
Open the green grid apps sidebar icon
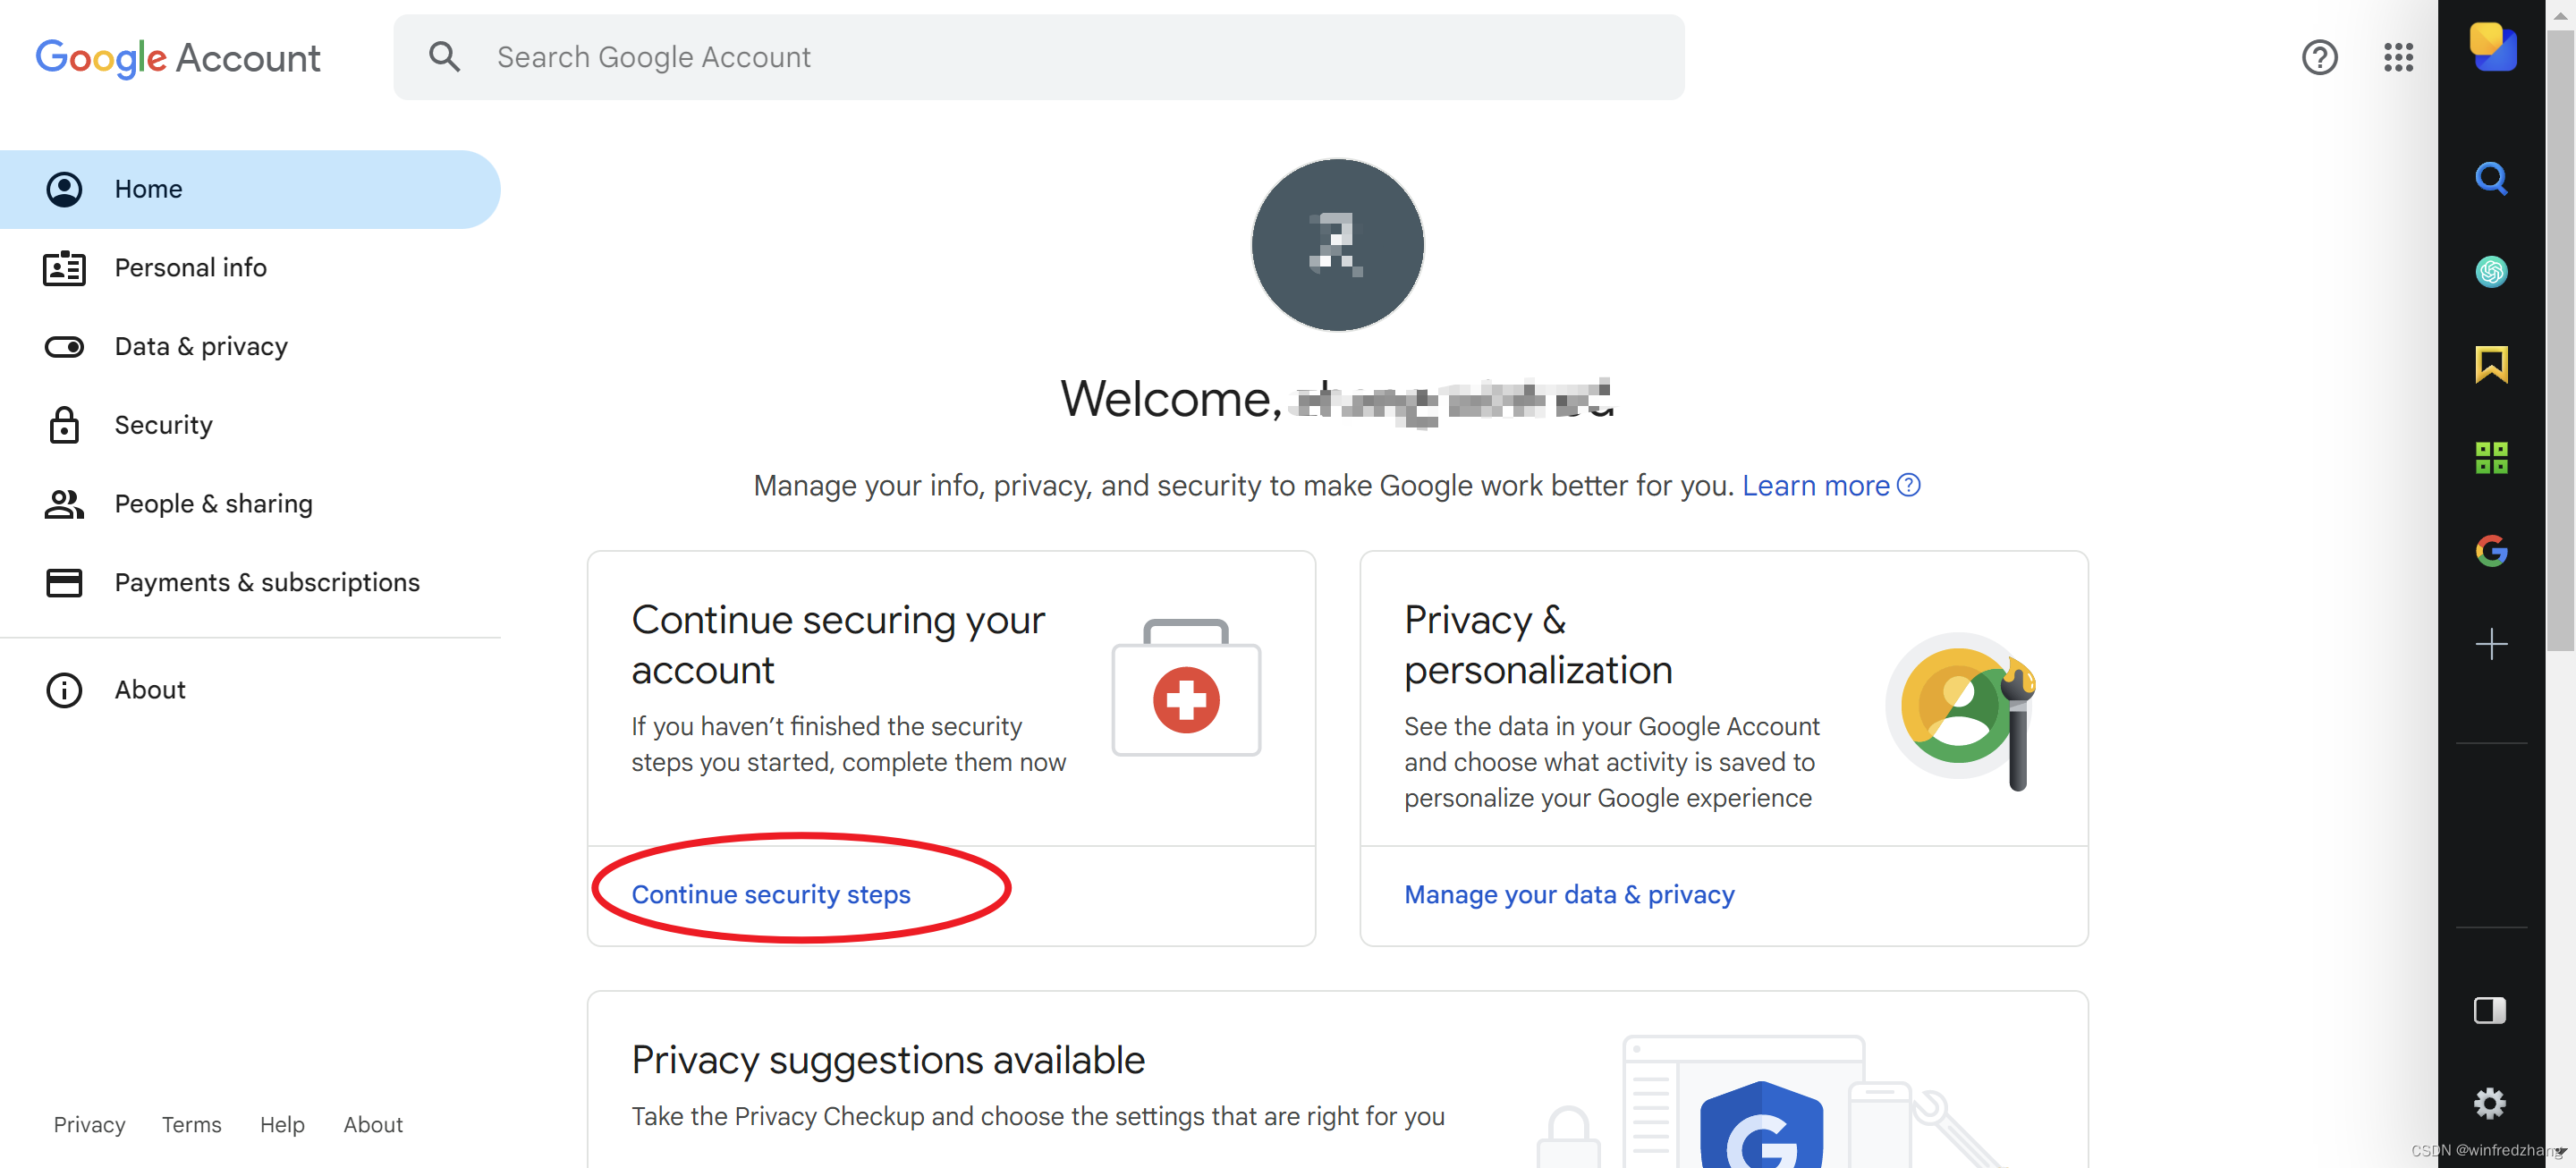coord(2490,458)
